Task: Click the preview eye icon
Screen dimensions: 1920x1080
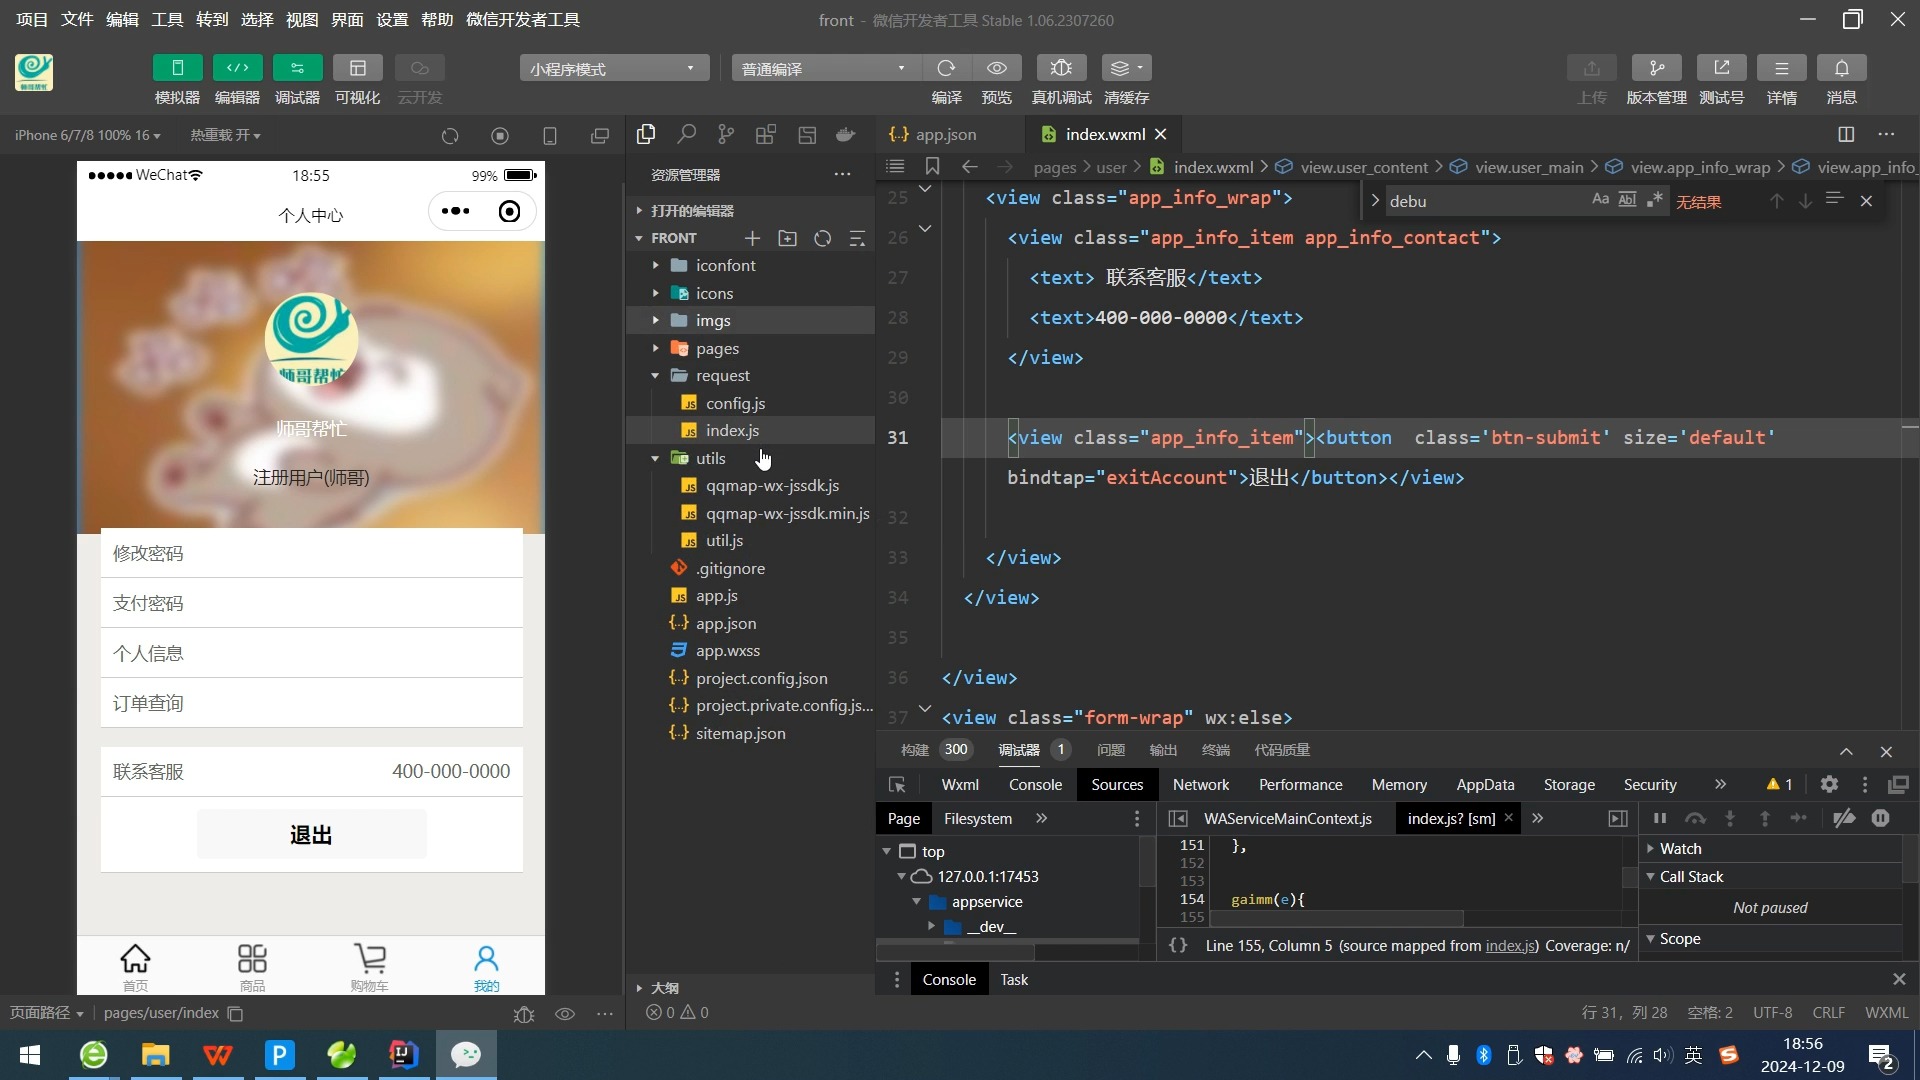Action: (x=996, y=68)
